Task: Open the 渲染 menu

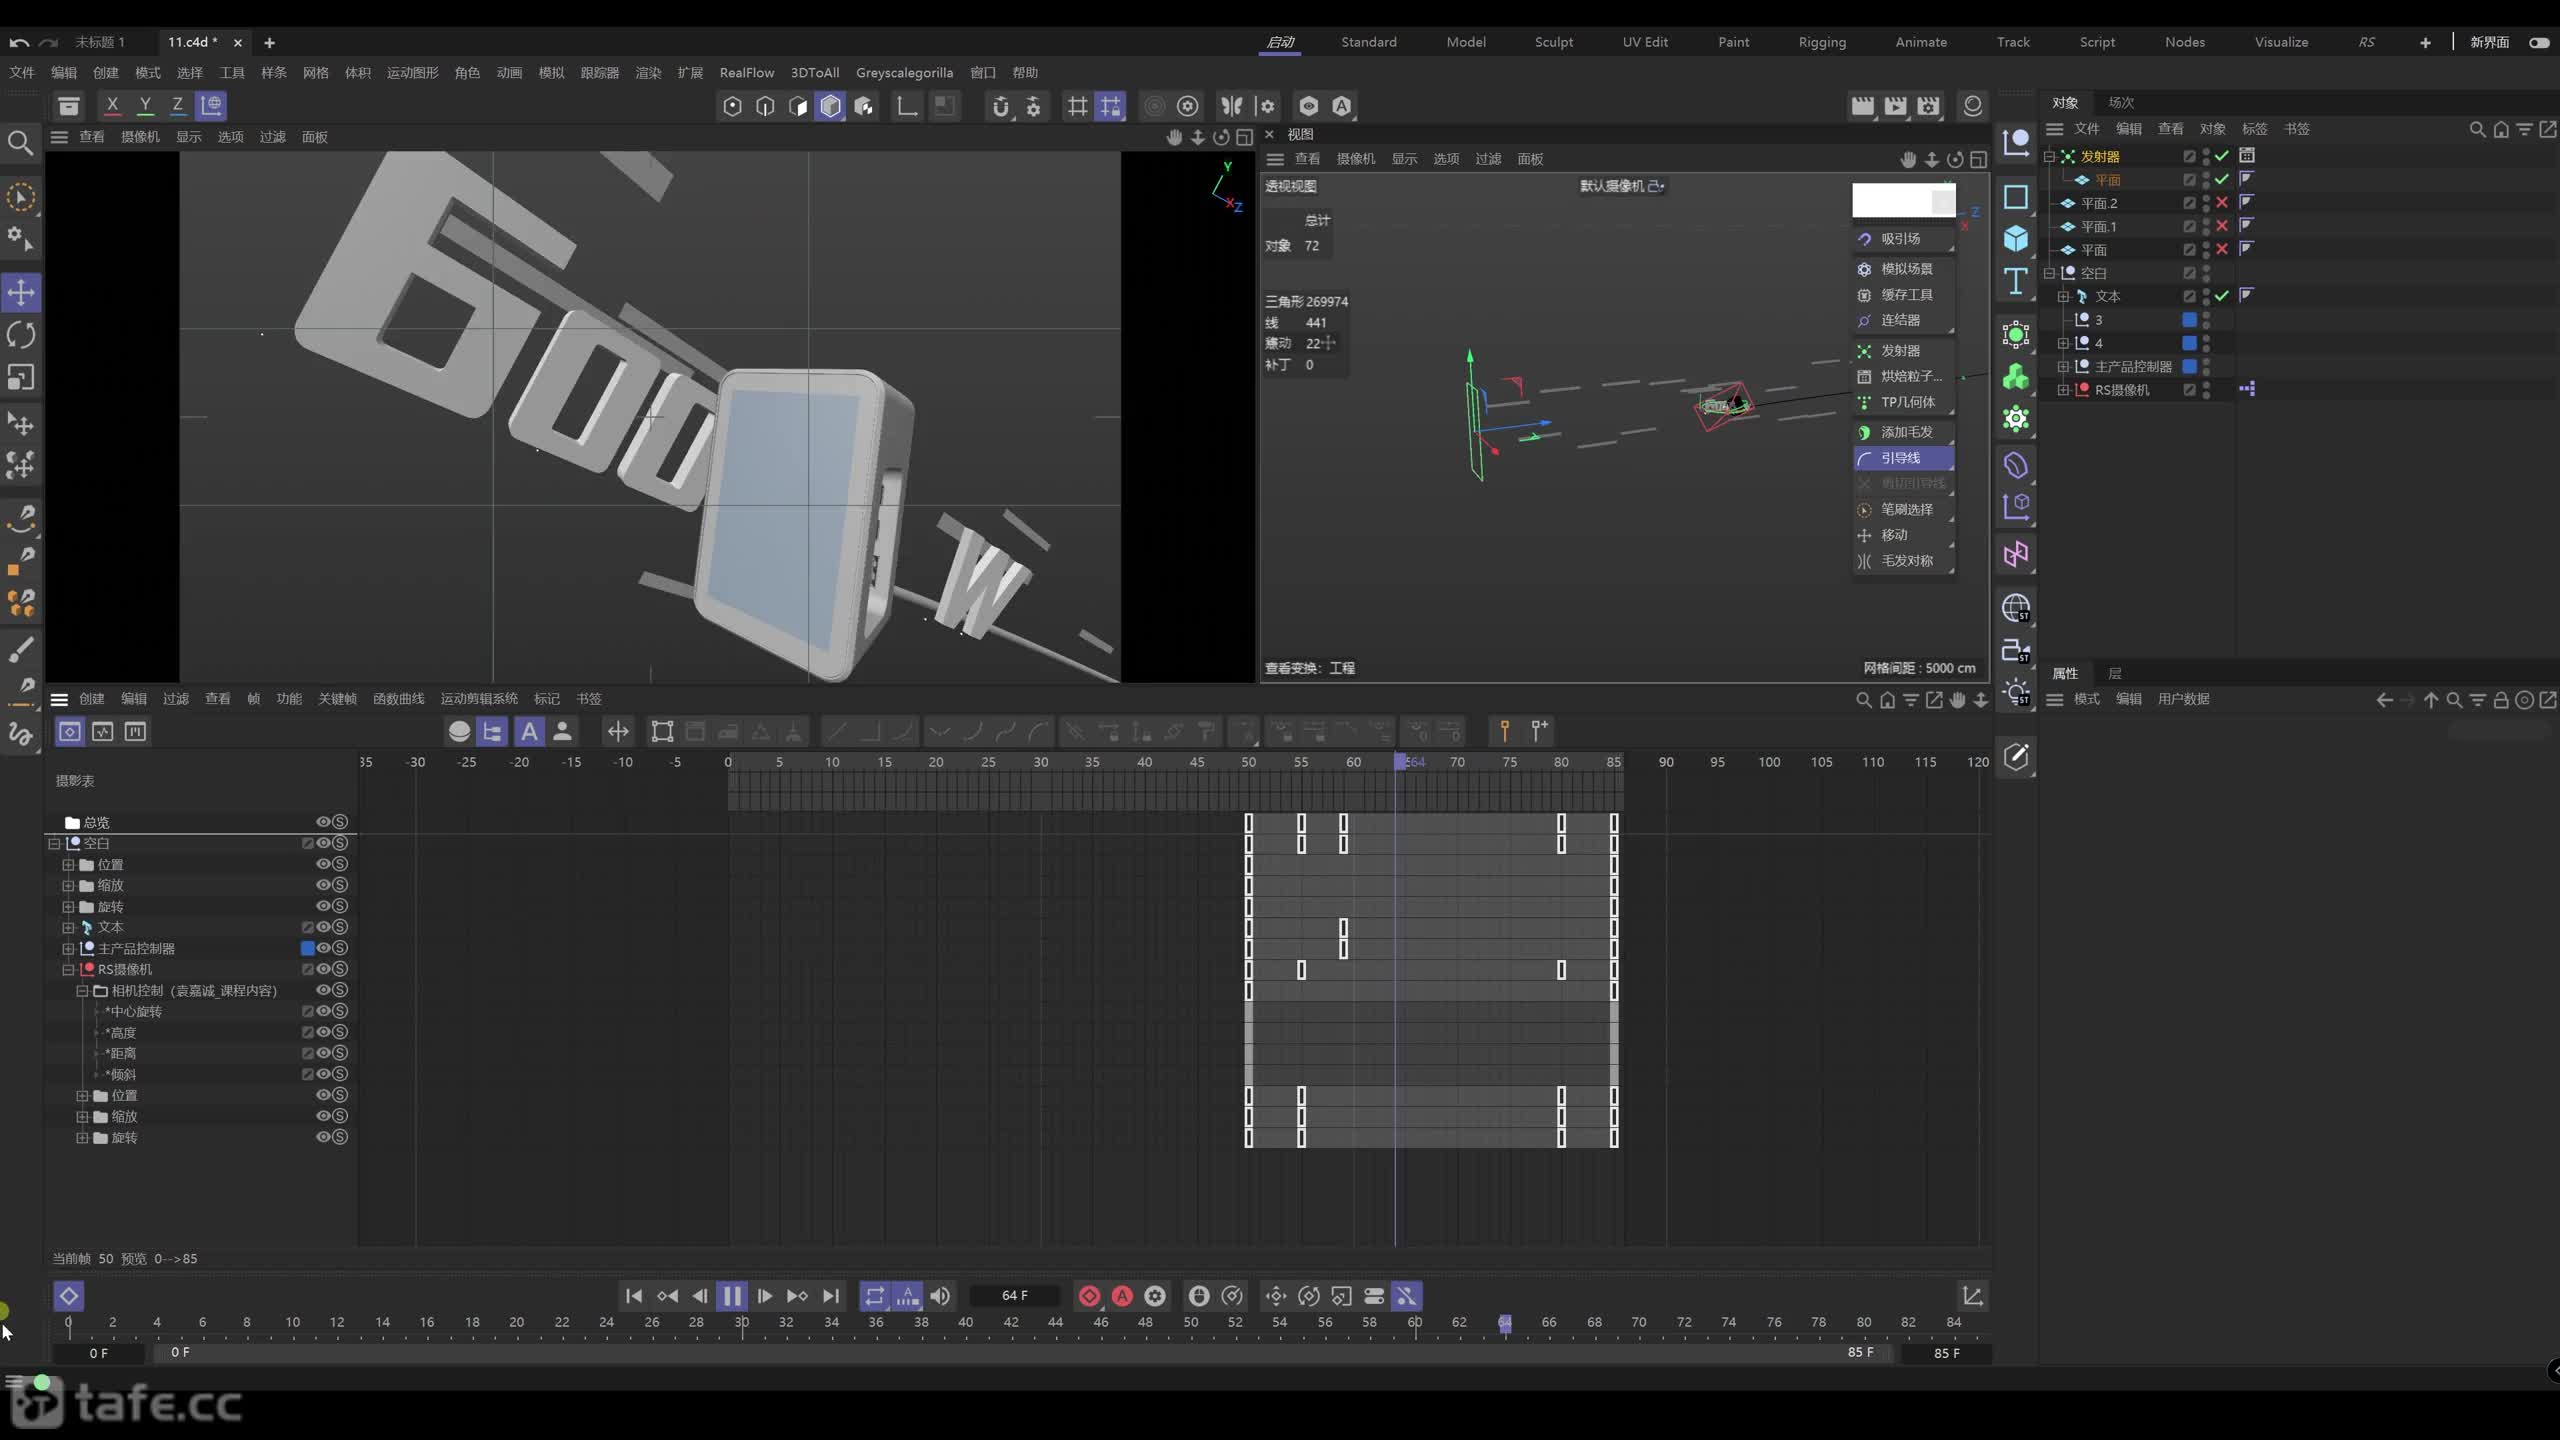Action: click(x=648, y=73)
